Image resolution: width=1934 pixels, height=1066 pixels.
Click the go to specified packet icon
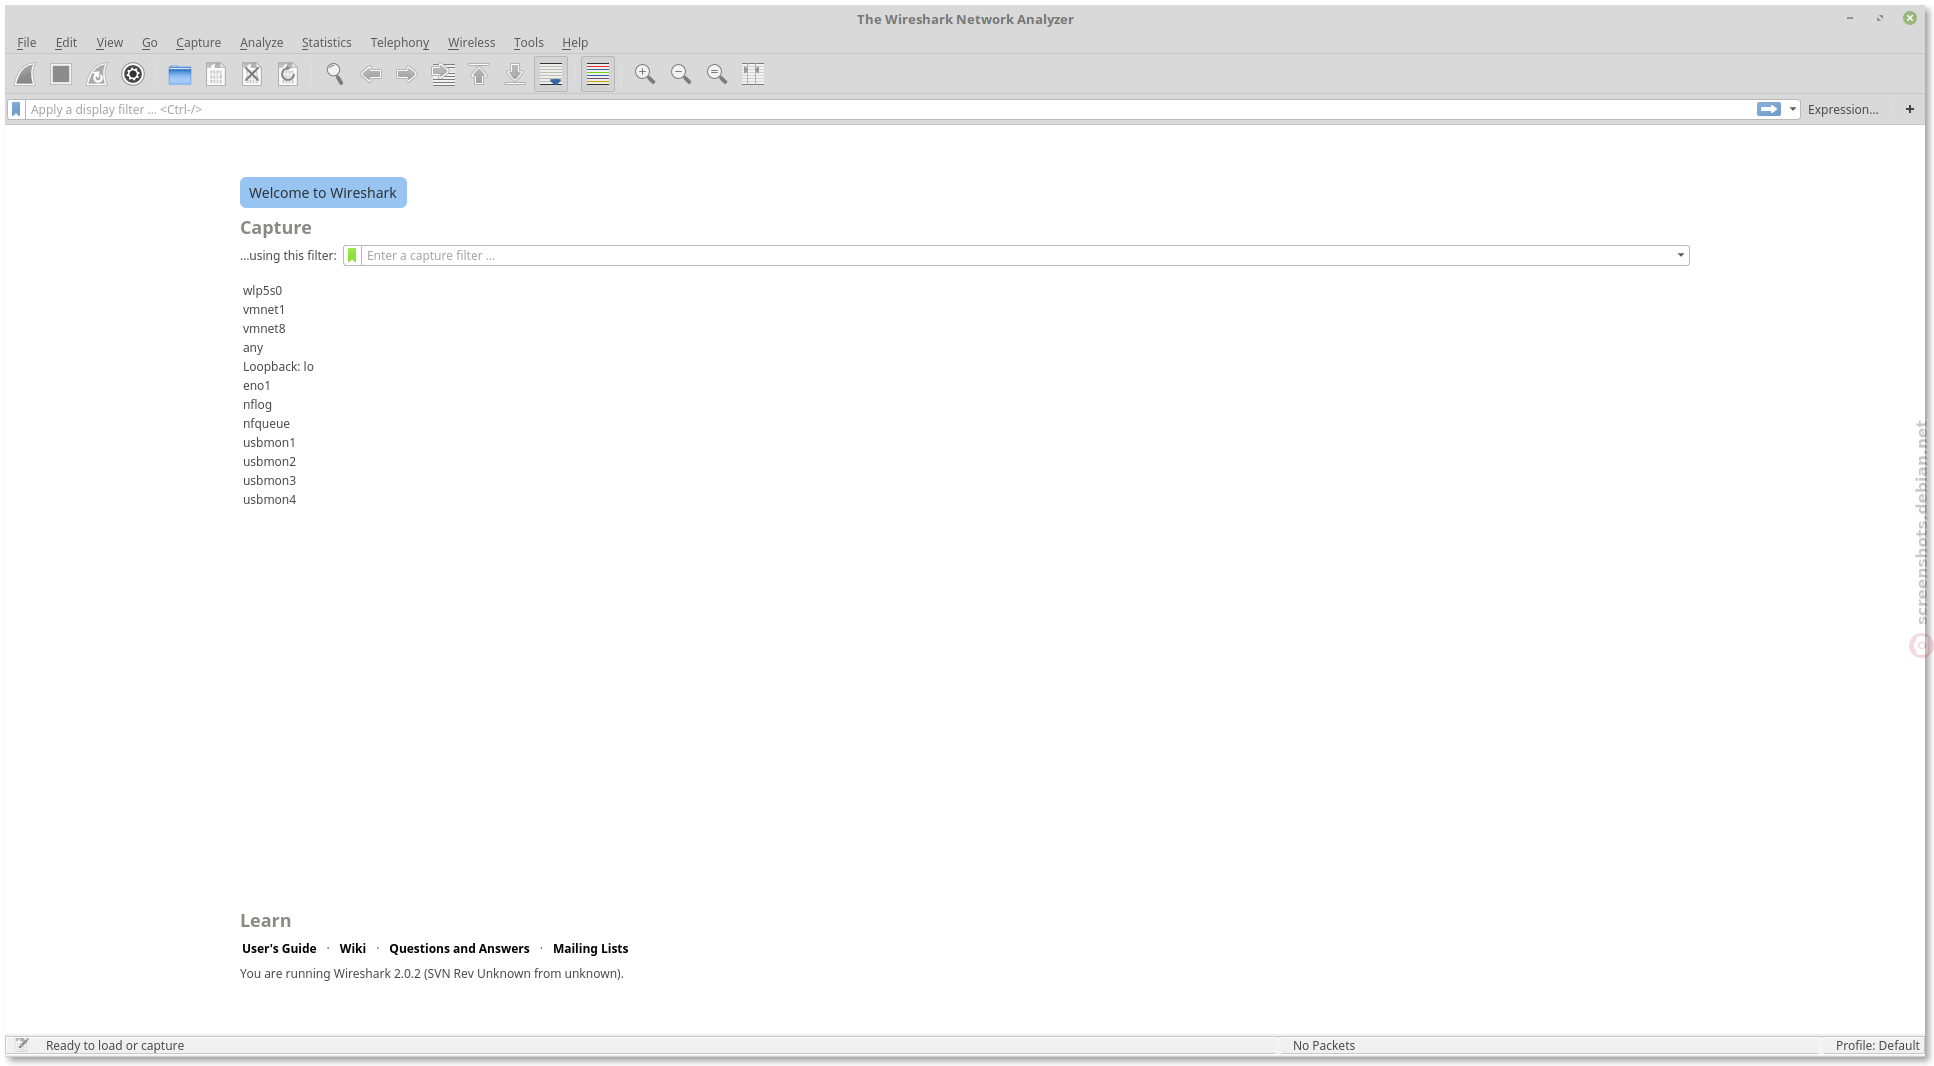(443, 74)
